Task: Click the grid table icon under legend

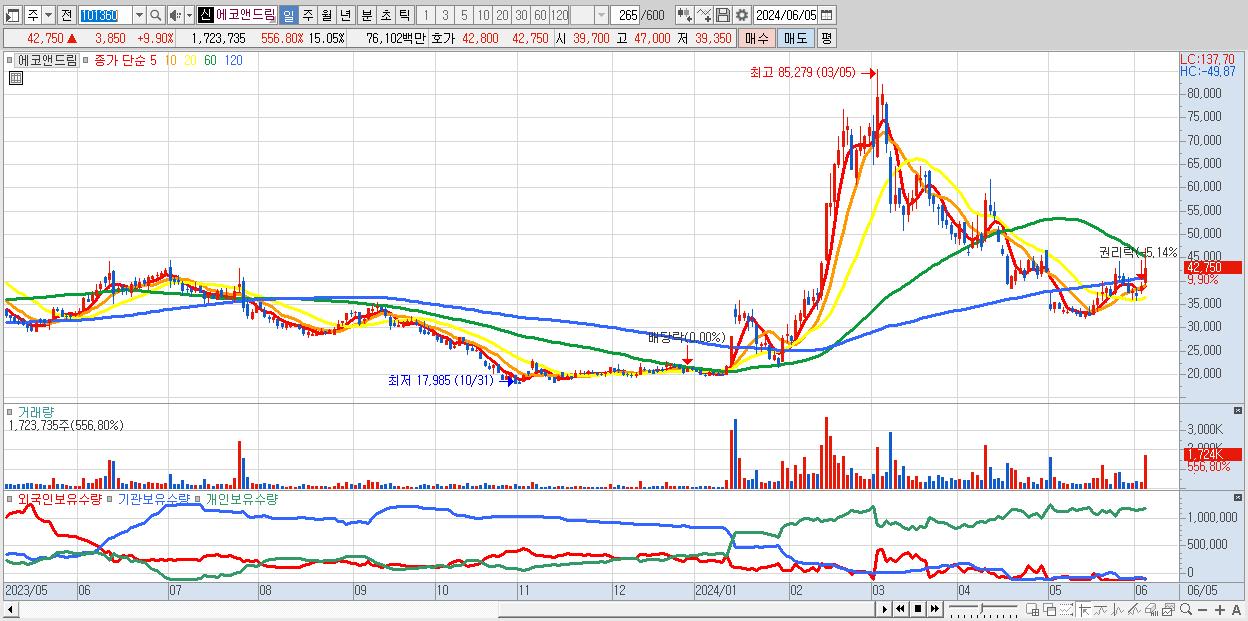Action: [15, 78]
